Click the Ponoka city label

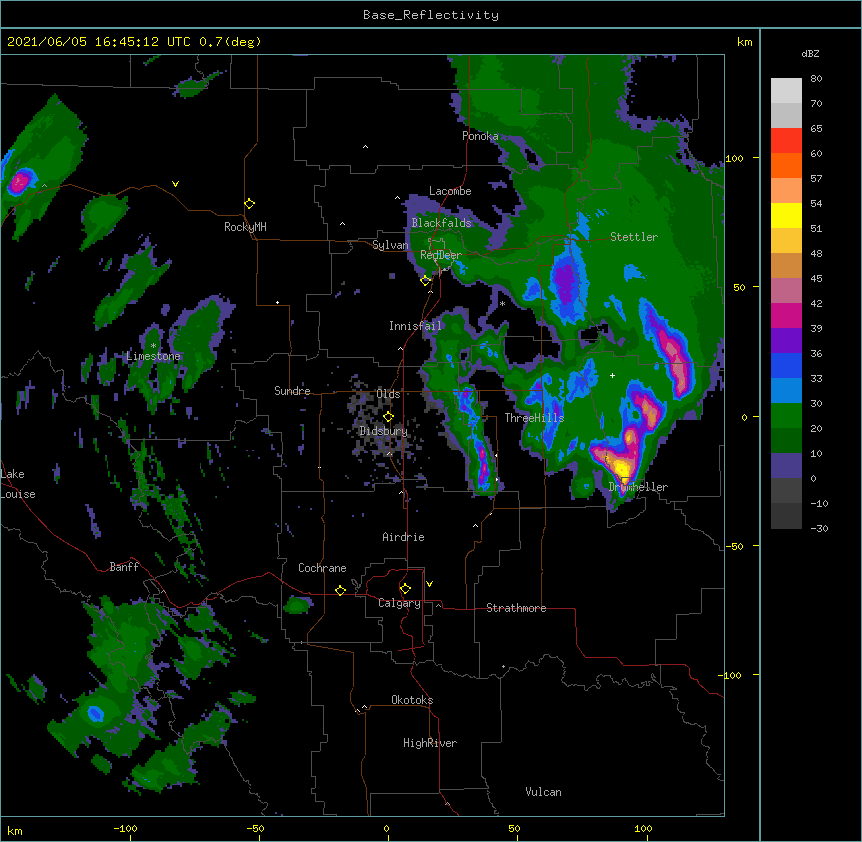480,136
